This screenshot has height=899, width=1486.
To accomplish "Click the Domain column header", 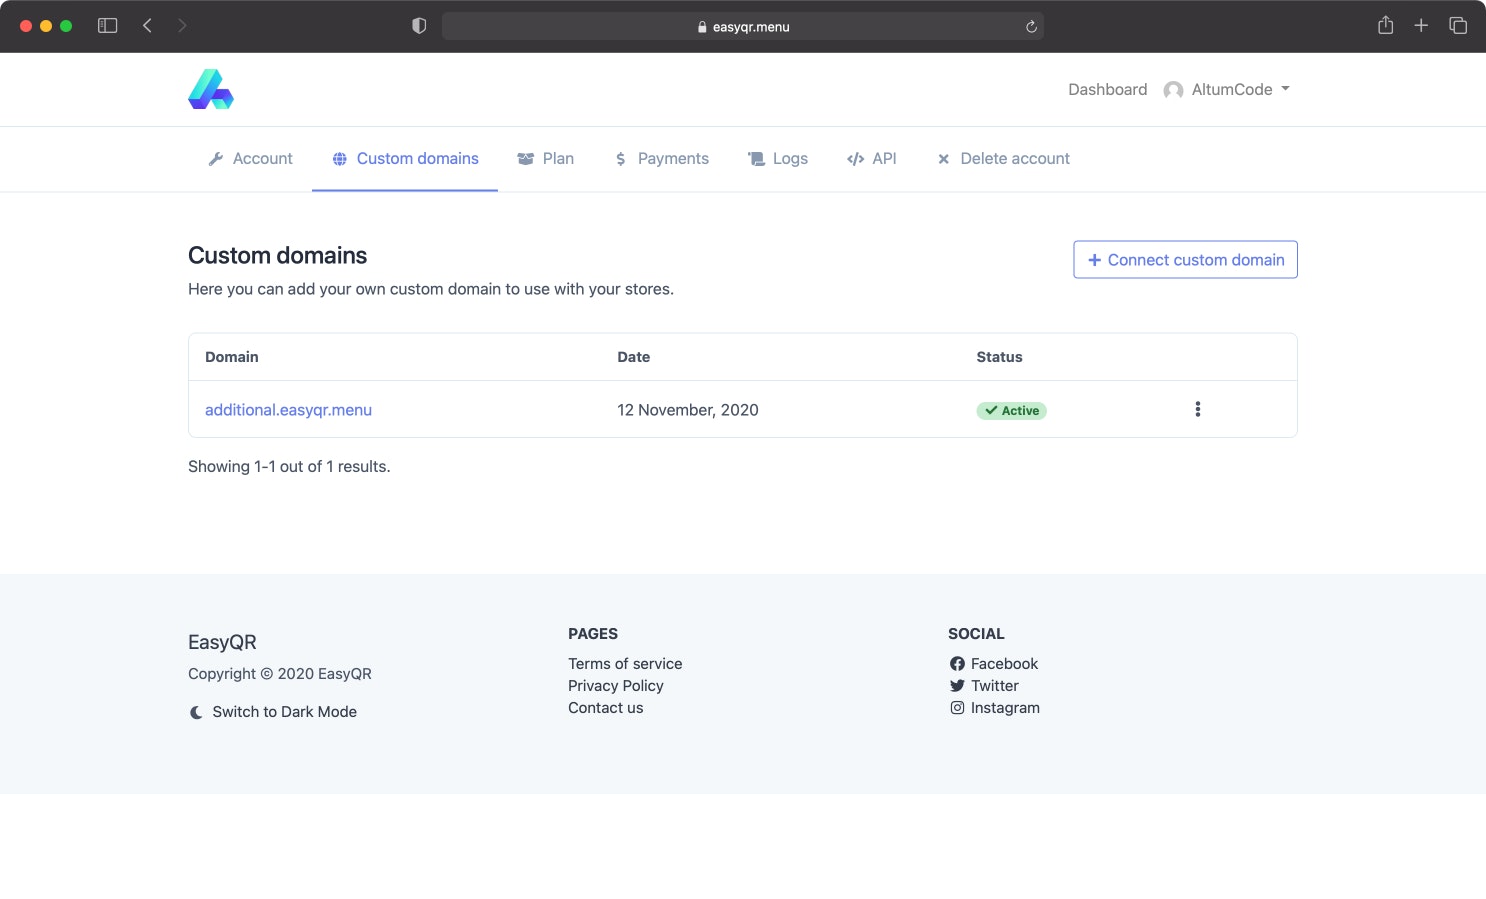I will point(232,357).
